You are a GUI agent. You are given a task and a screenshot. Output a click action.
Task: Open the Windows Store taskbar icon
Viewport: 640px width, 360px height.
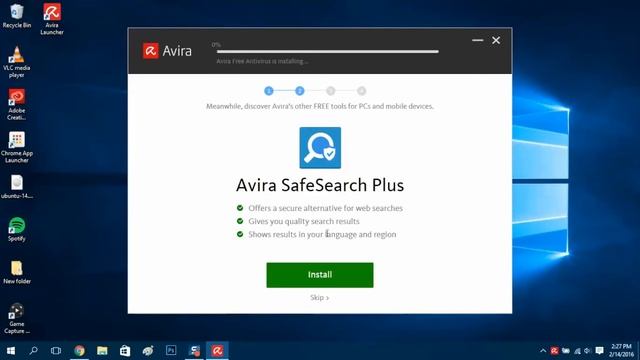tap(125, 351)
